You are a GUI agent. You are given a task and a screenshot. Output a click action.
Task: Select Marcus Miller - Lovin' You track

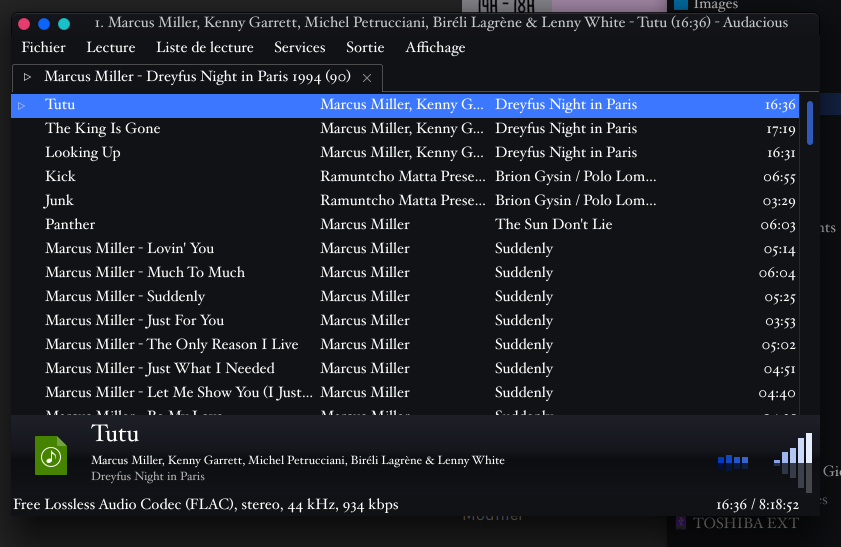pos(405,248)
